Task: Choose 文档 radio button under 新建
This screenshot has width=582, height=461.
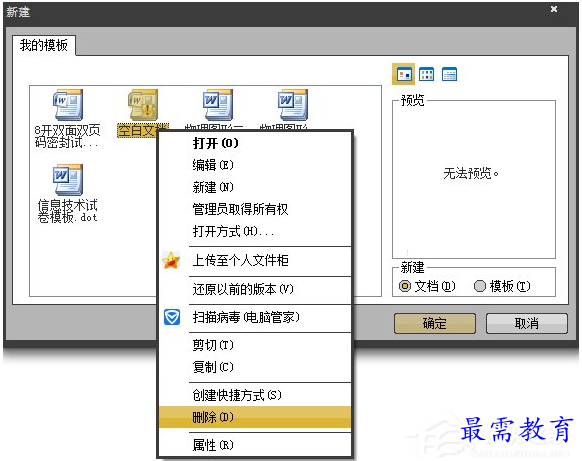Action: [x=405, y=286]
